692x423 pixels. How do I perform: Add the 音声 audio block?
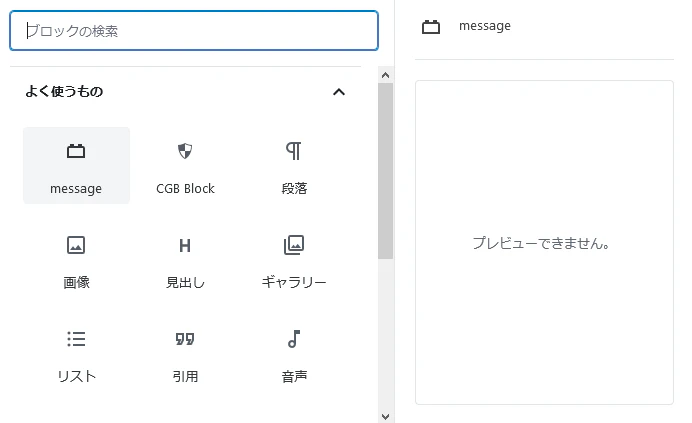[294, 354]
